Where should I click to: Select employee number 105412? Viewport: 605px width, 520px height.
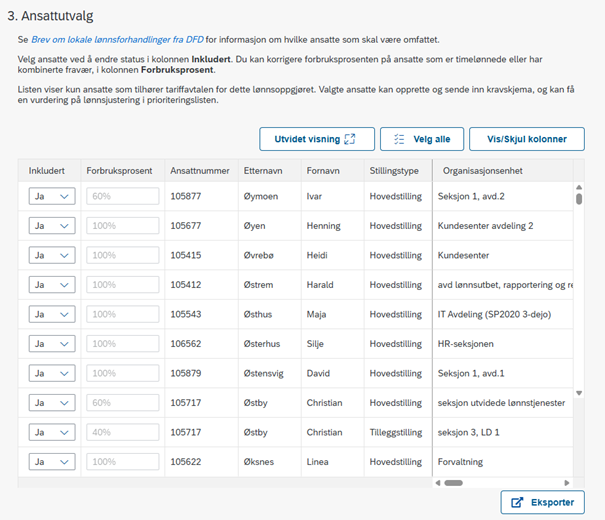click(x=186, y=285)
